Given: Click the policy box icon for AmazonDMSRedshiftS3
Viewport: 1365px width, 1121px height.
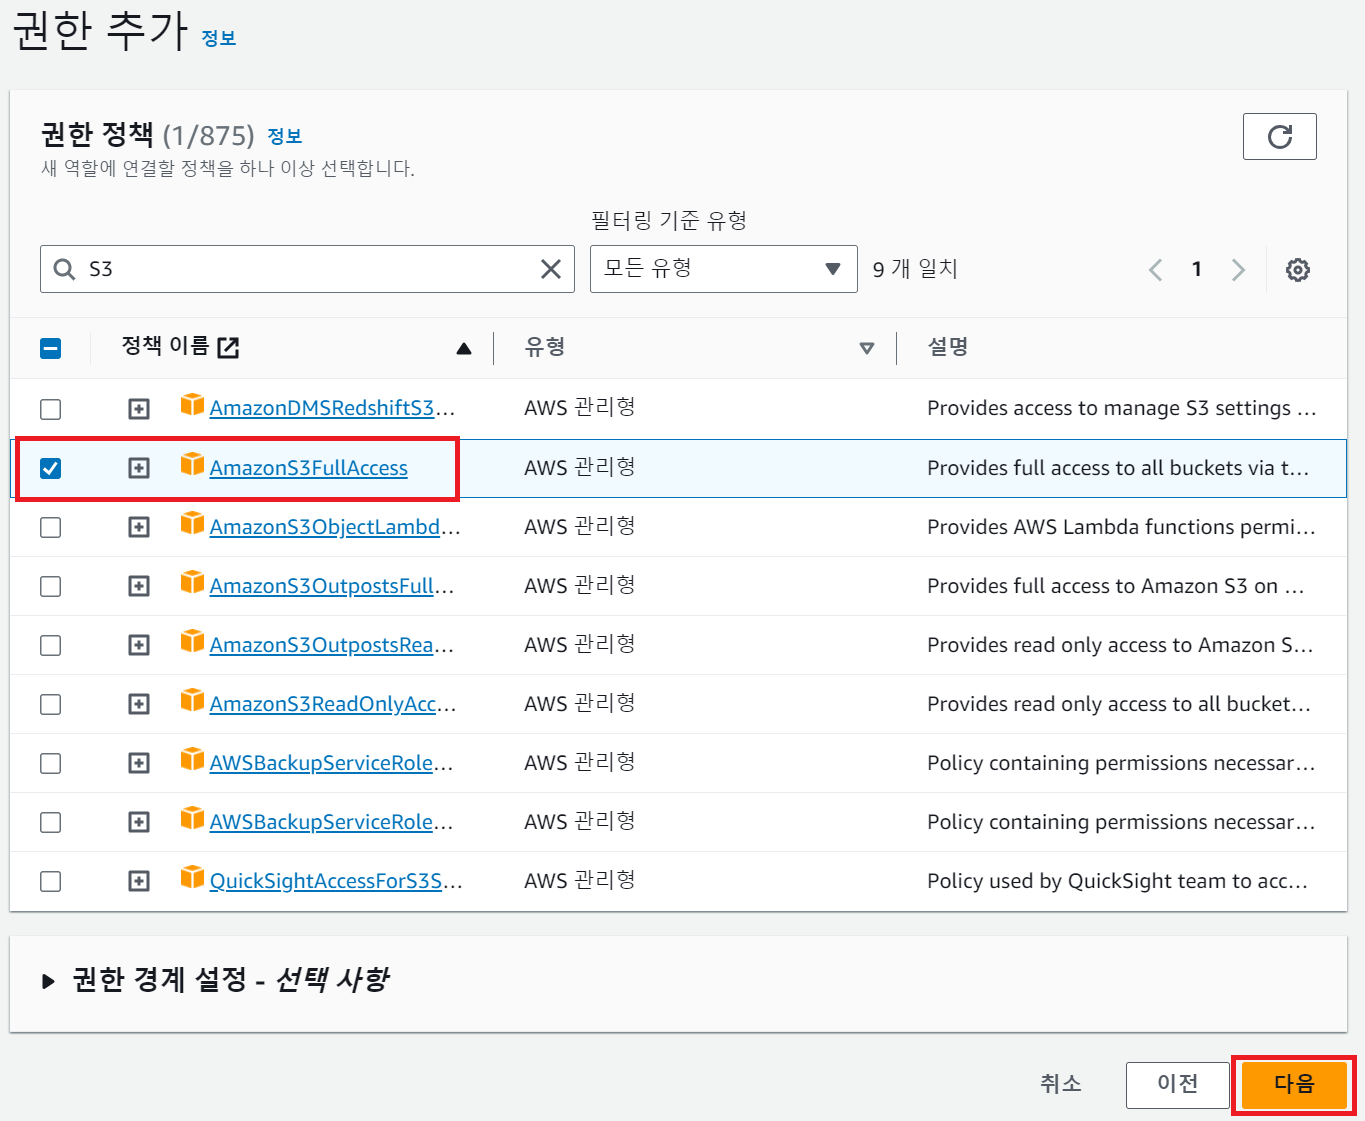Looking at the screenshot, I should (x=192, y=404).
